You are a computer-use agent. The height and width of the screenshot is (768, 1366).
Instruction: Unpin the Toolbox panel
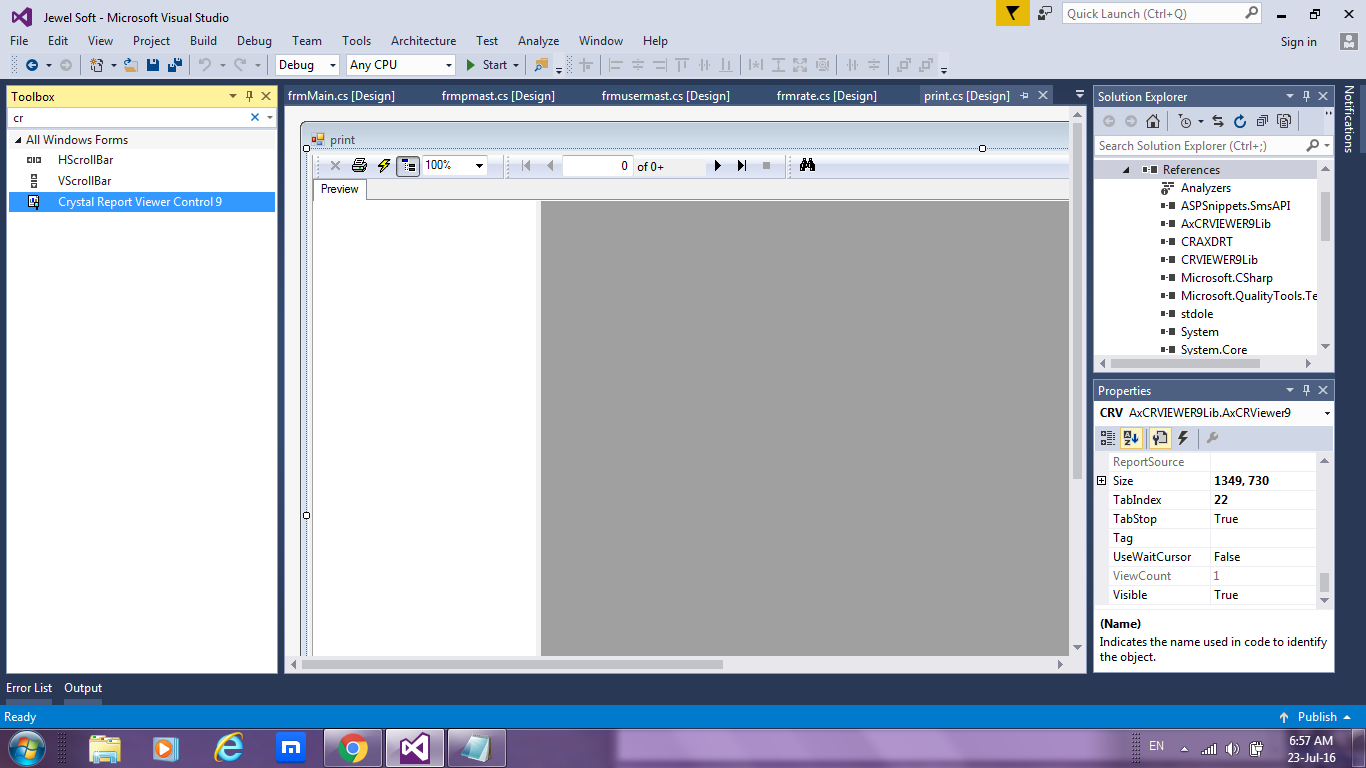(248, 96)
